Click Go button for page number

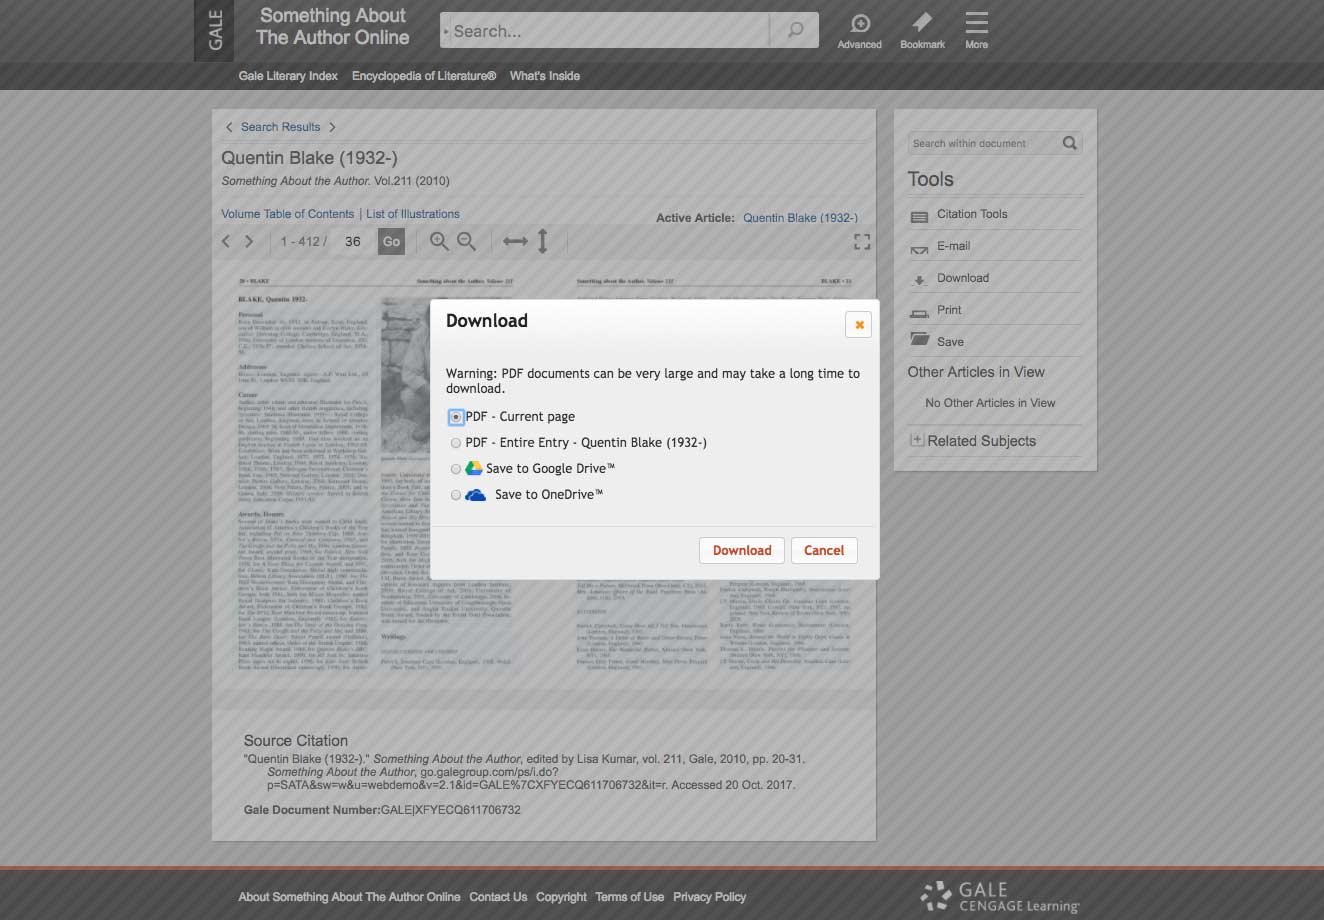click(x=391, y=241)
